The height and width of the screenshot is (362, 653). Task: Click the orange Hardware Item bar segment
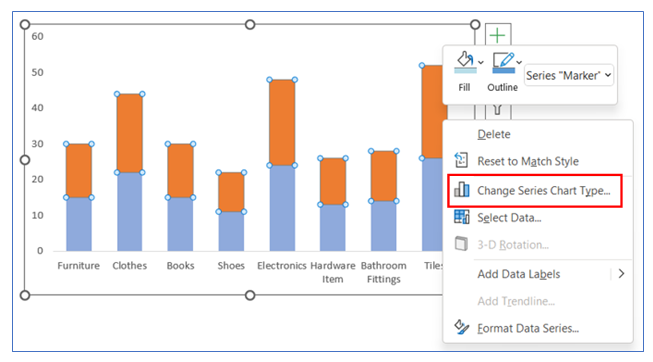[x=333, y=181]
